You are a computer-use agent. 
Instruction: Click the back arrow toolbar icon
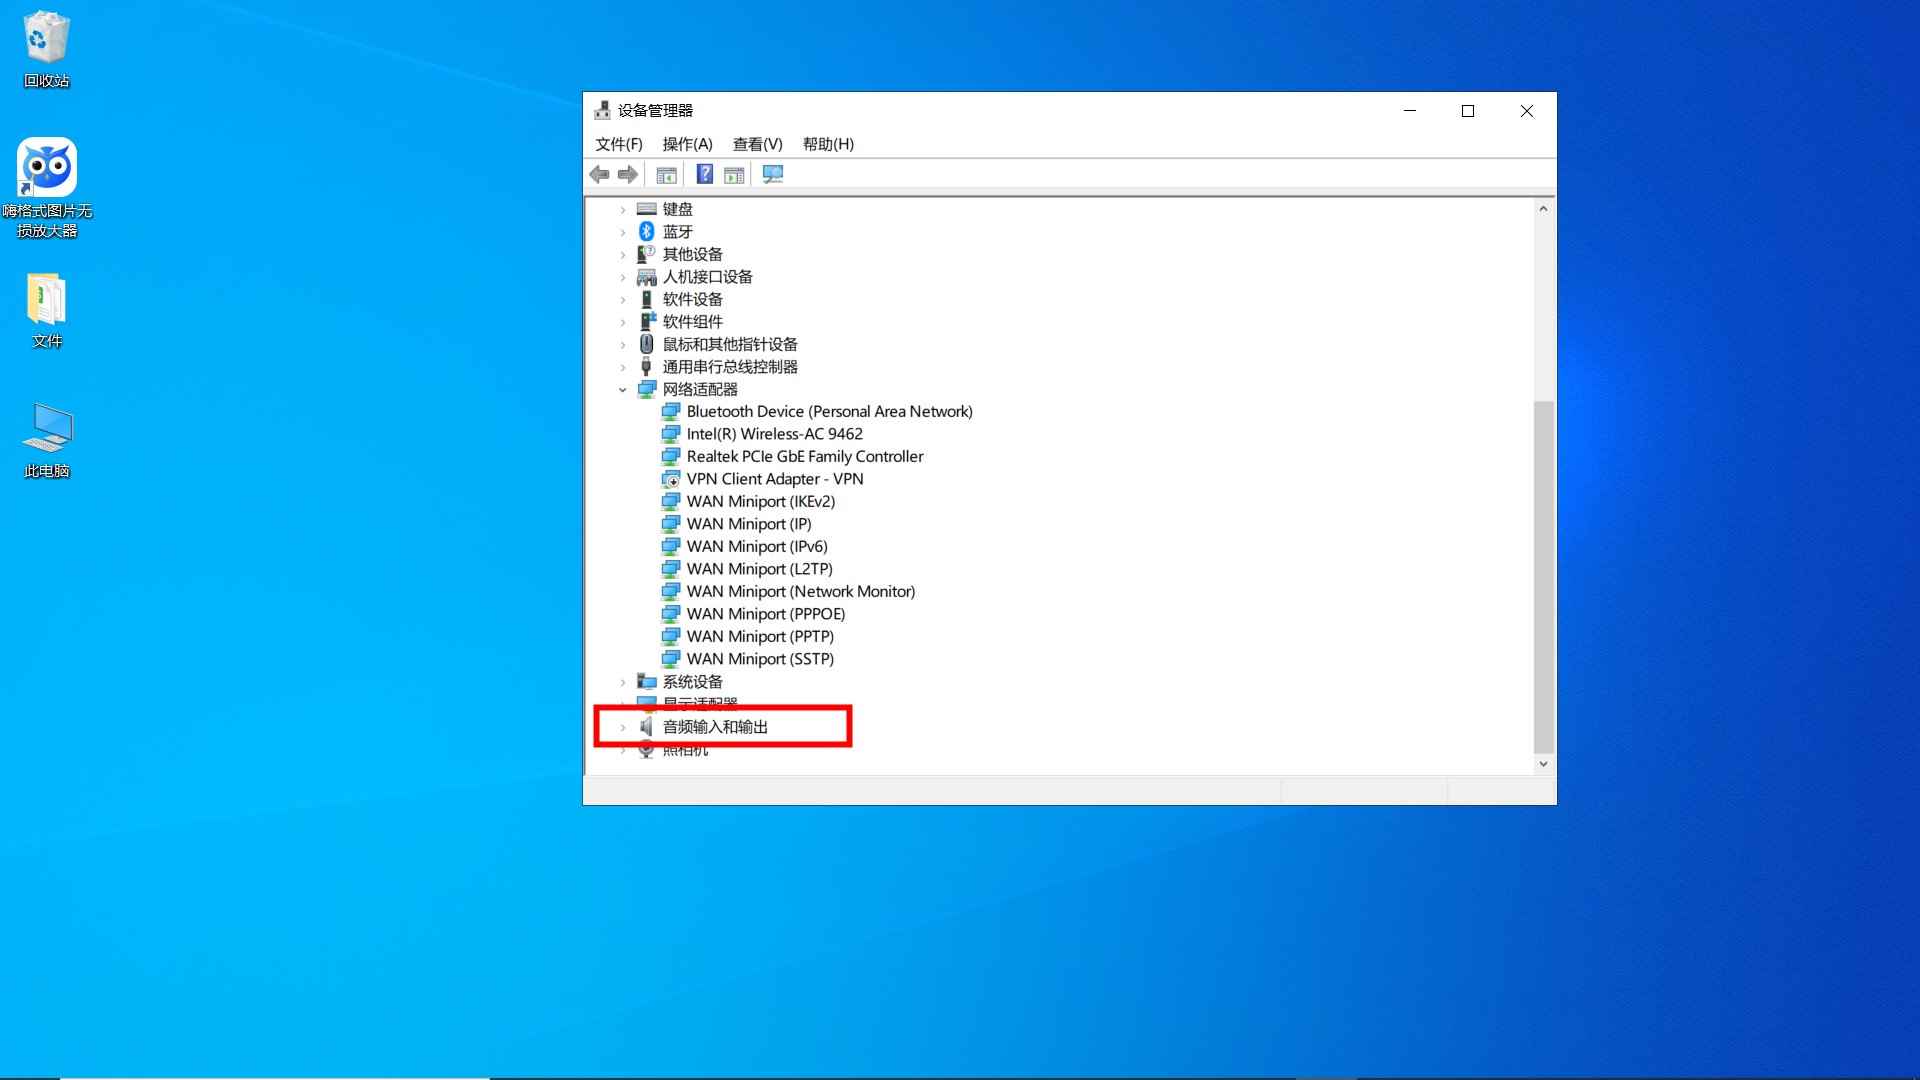coord(599,175)
